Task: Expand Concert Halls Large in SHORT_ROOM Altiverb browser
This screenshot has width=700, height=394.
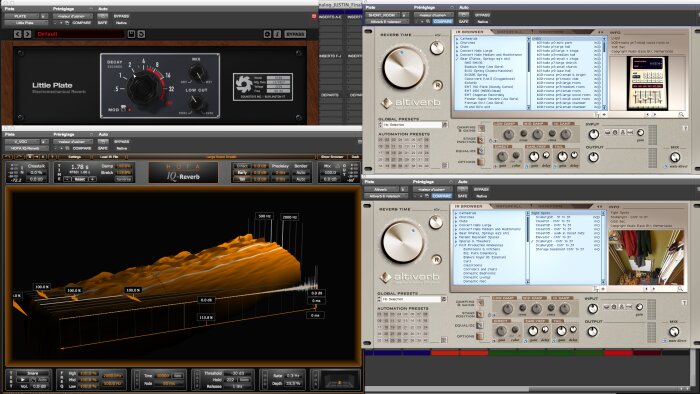Action: point(457,51)
